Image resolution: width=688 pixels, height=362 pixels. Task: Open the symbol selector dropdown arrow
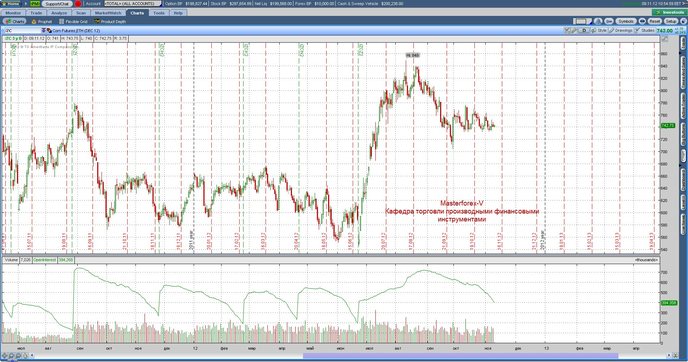(x=43, y=31)
